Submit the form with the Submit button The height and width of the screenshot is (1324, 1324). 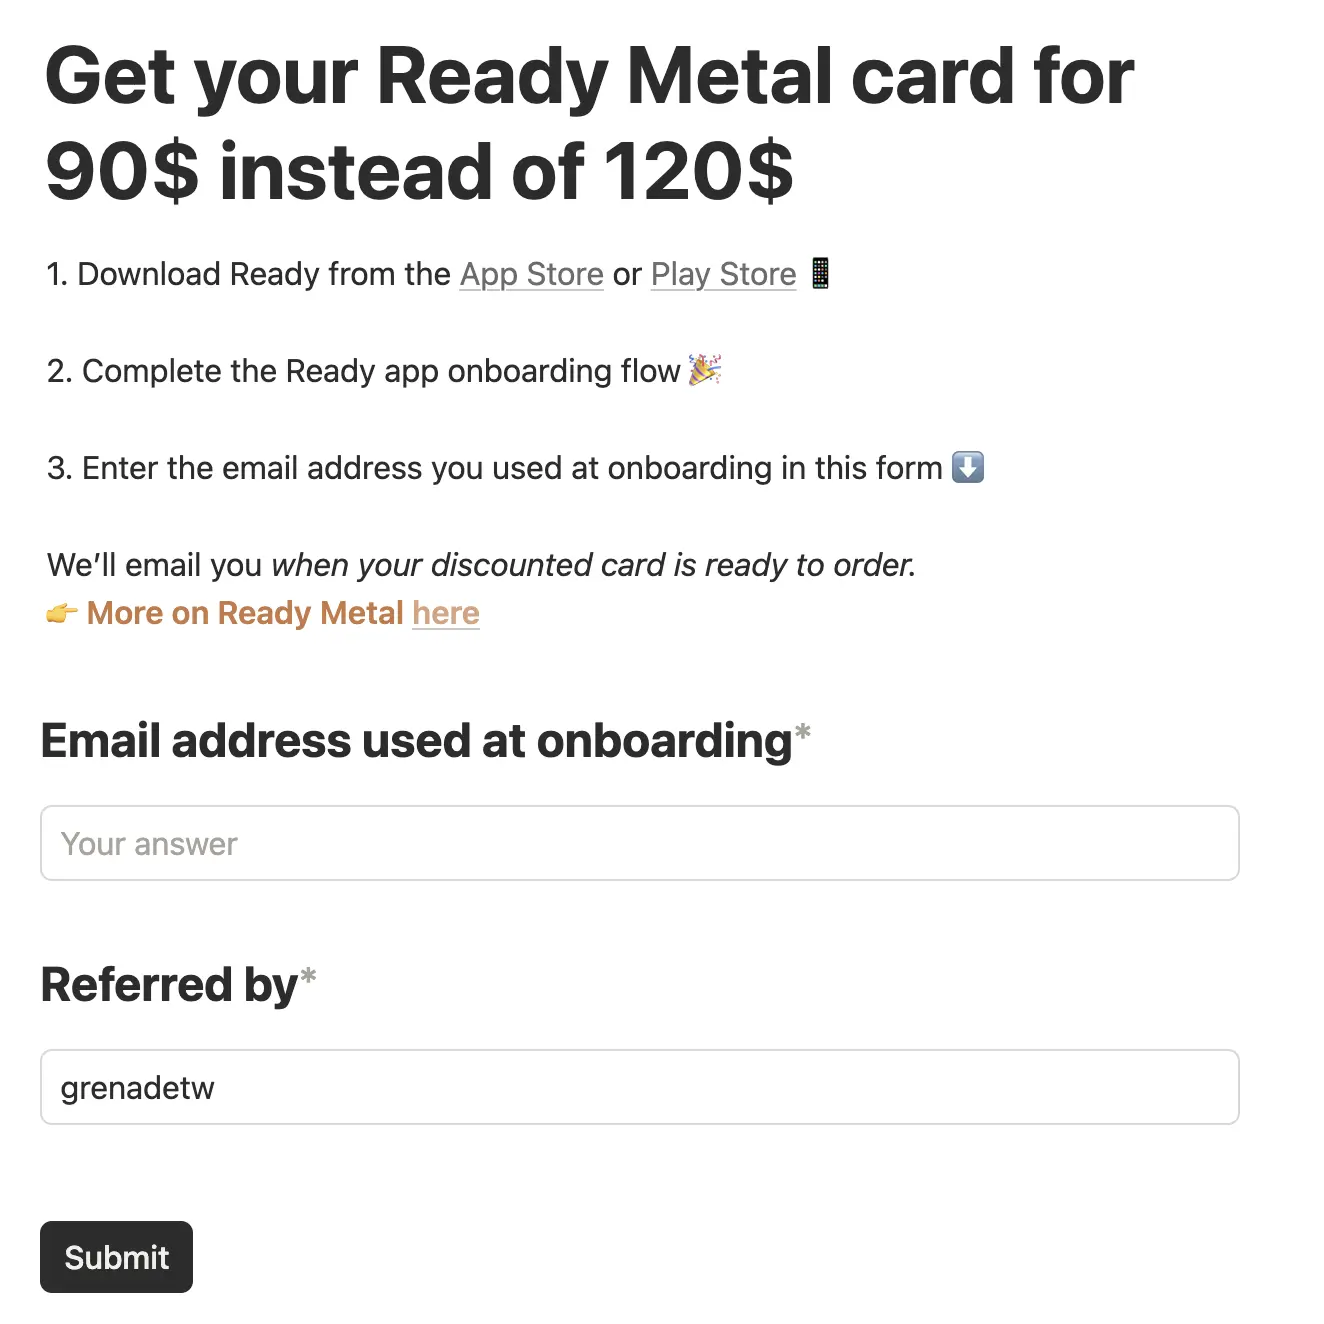coord(116,1257)
